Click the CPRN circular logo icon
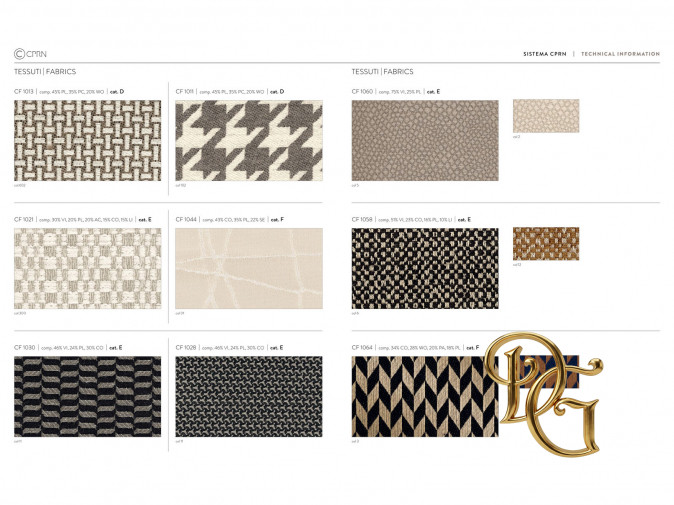The width and height of the screenshot is (674, 505). [x=19, y=54]
